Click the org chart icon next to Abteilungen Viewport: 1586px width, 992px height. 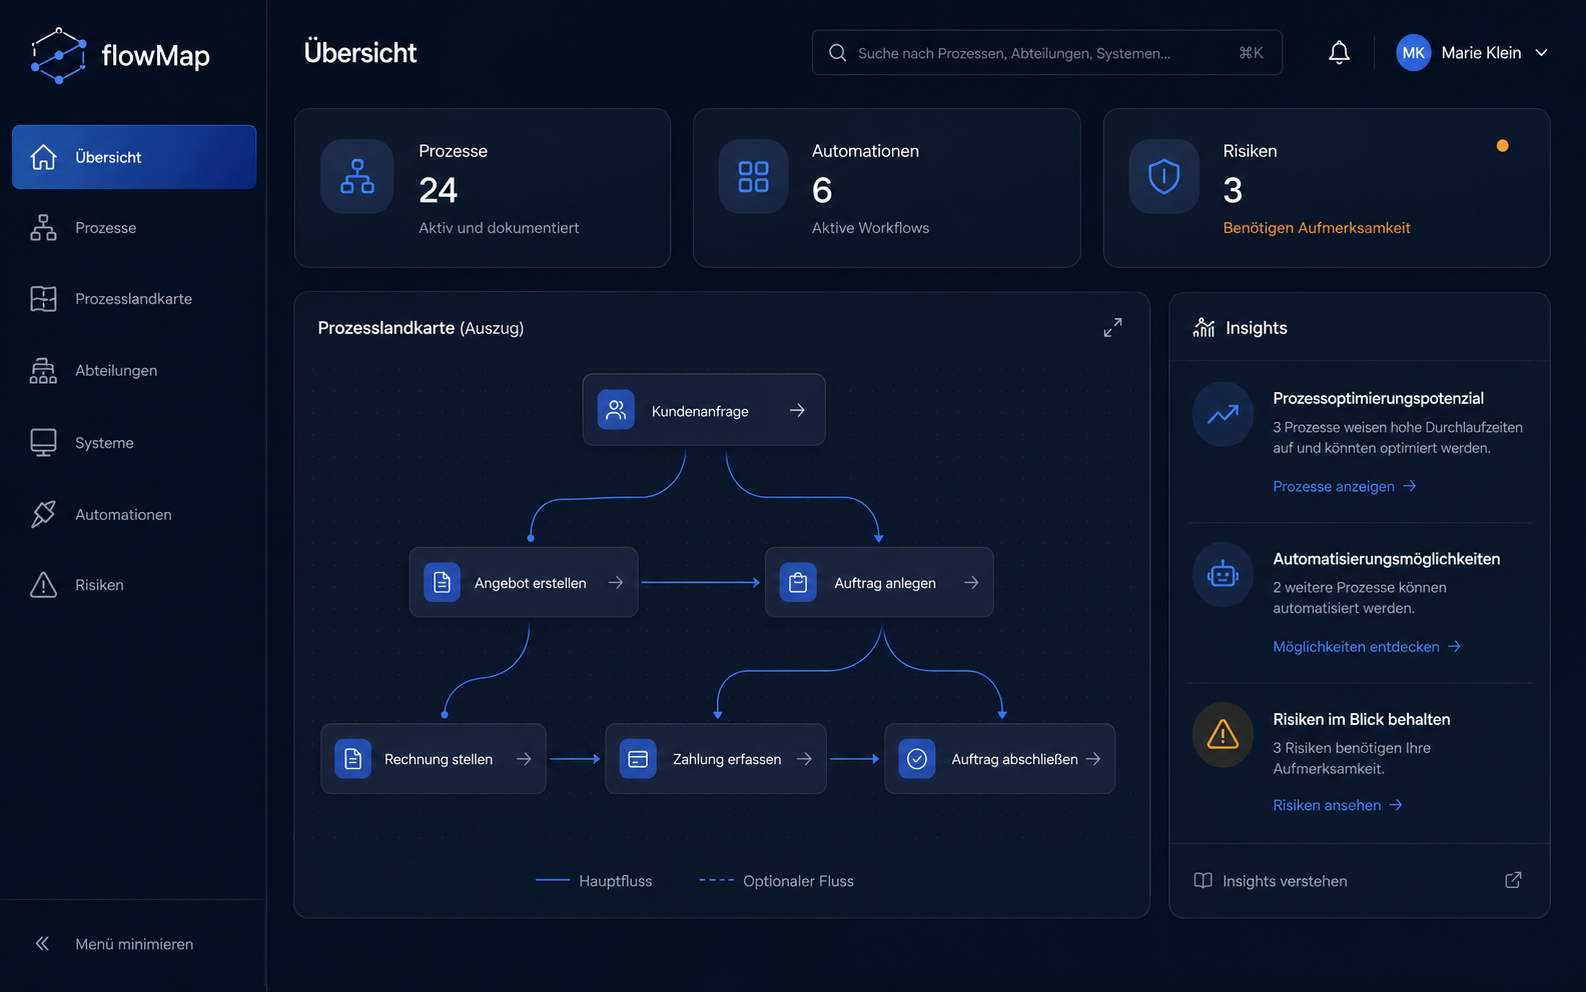(x=43, y=371)
